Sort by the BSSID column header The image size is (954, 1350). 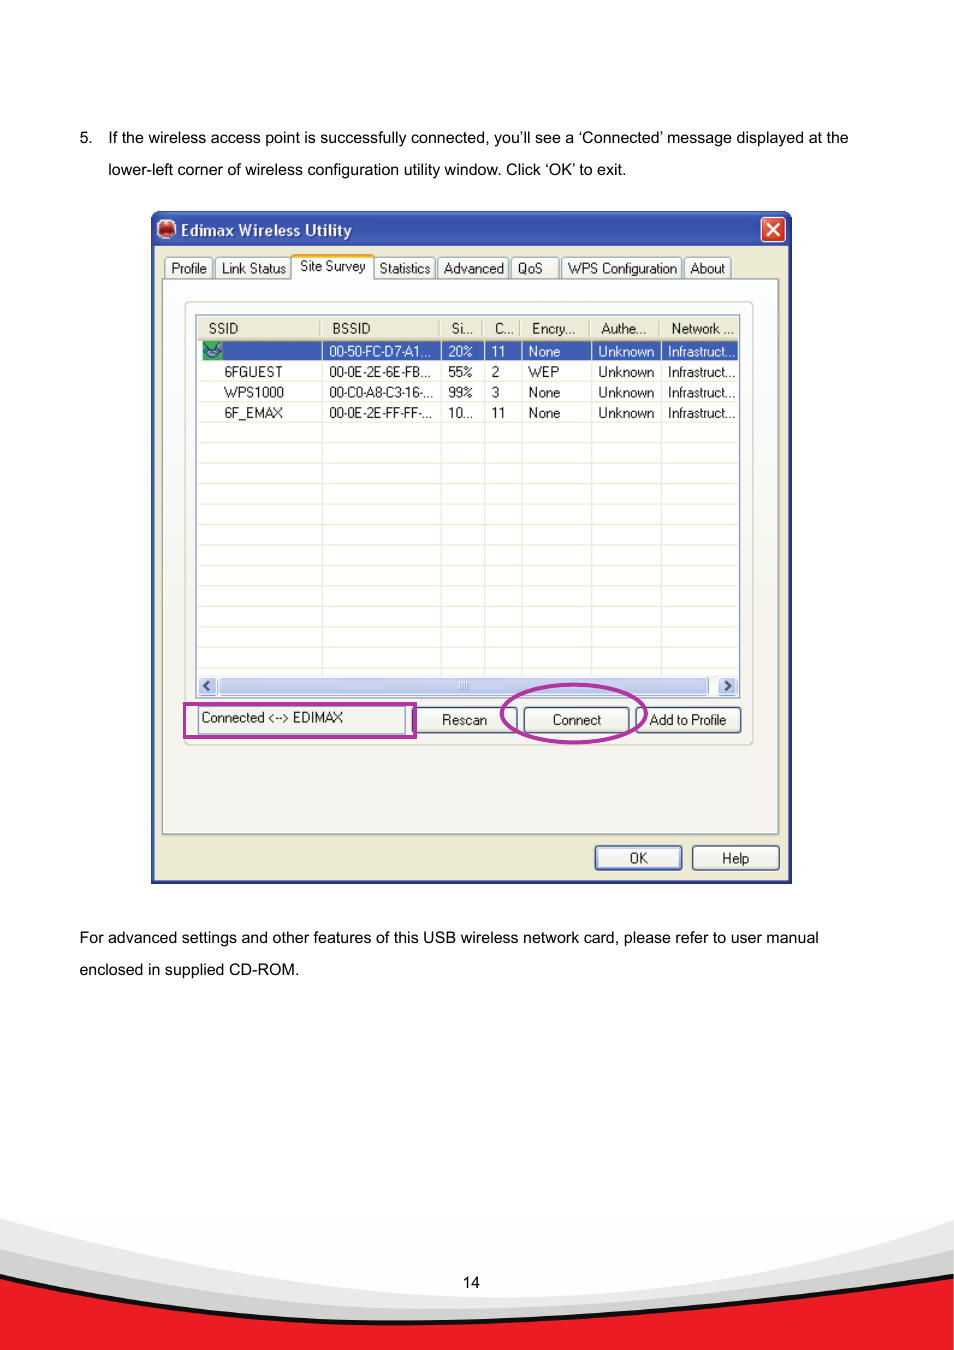[x=381, y=328]
